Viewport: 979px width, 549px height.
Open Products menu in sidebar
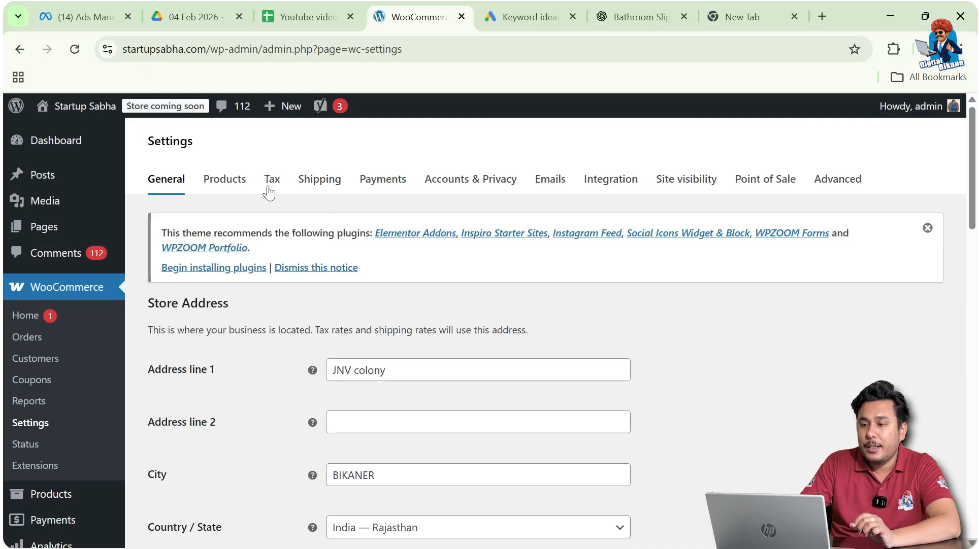[x=51, y=494]
